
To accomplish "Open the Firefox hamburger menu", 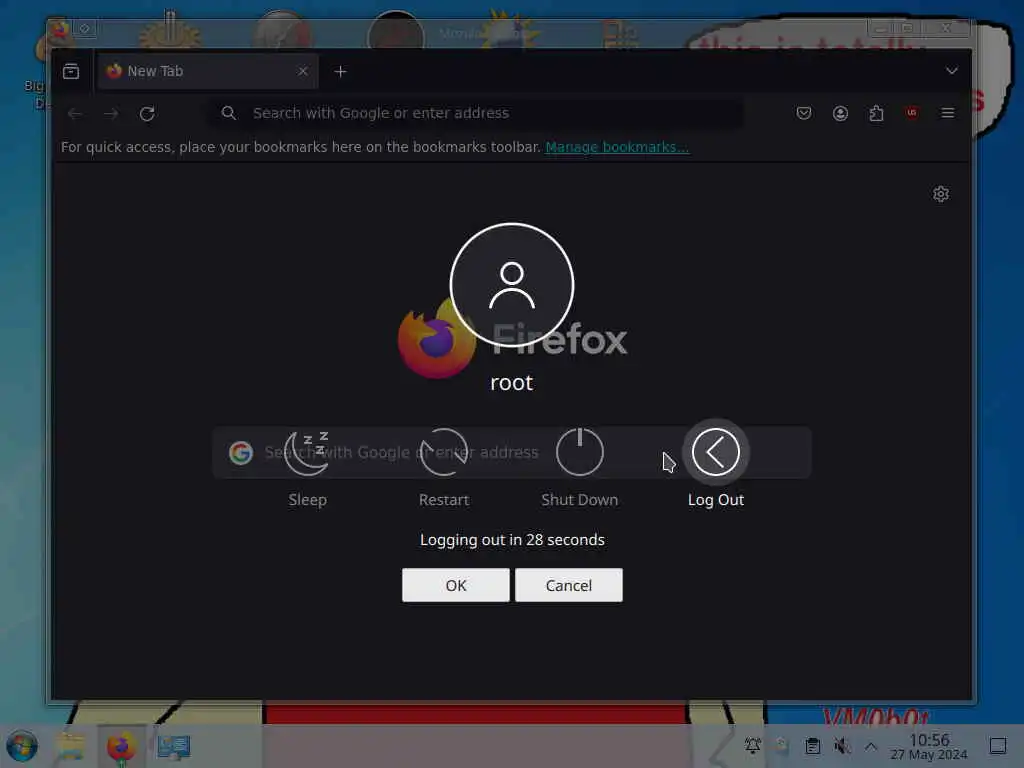I will pos(948,113).
